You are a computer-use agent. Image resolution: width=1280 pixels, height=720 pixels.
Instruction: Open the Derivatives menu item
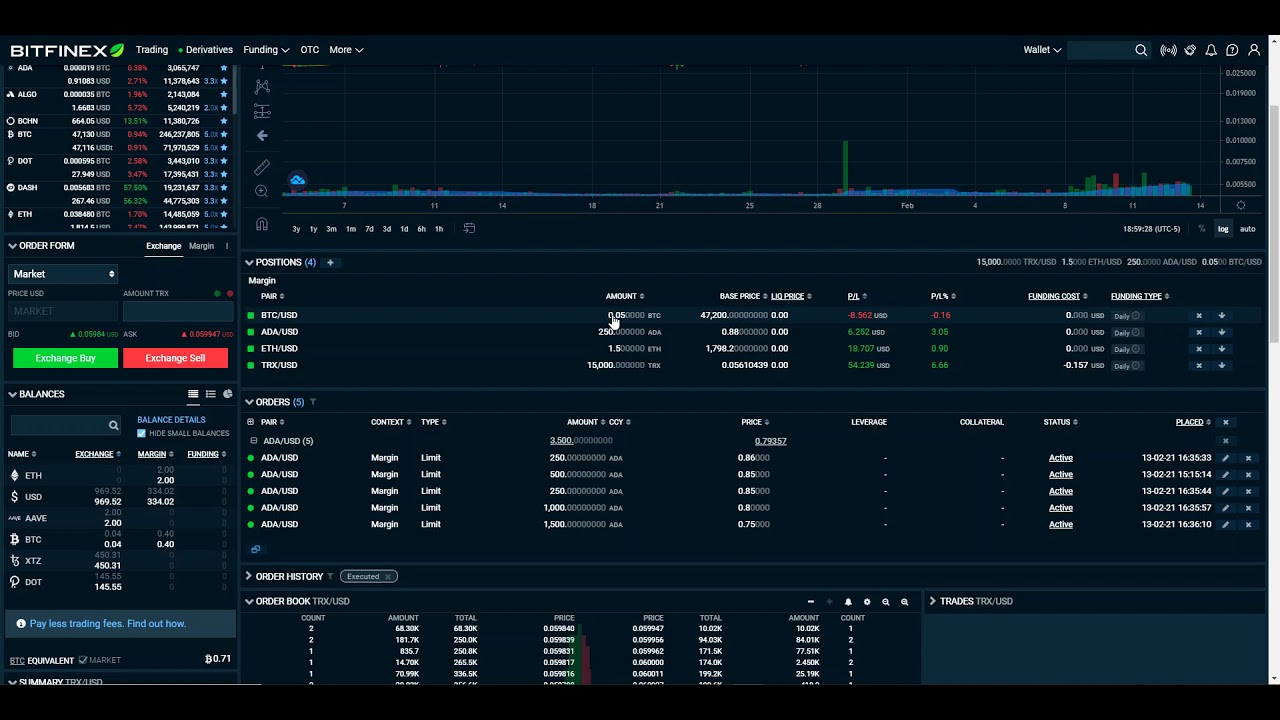pos(206,50)
